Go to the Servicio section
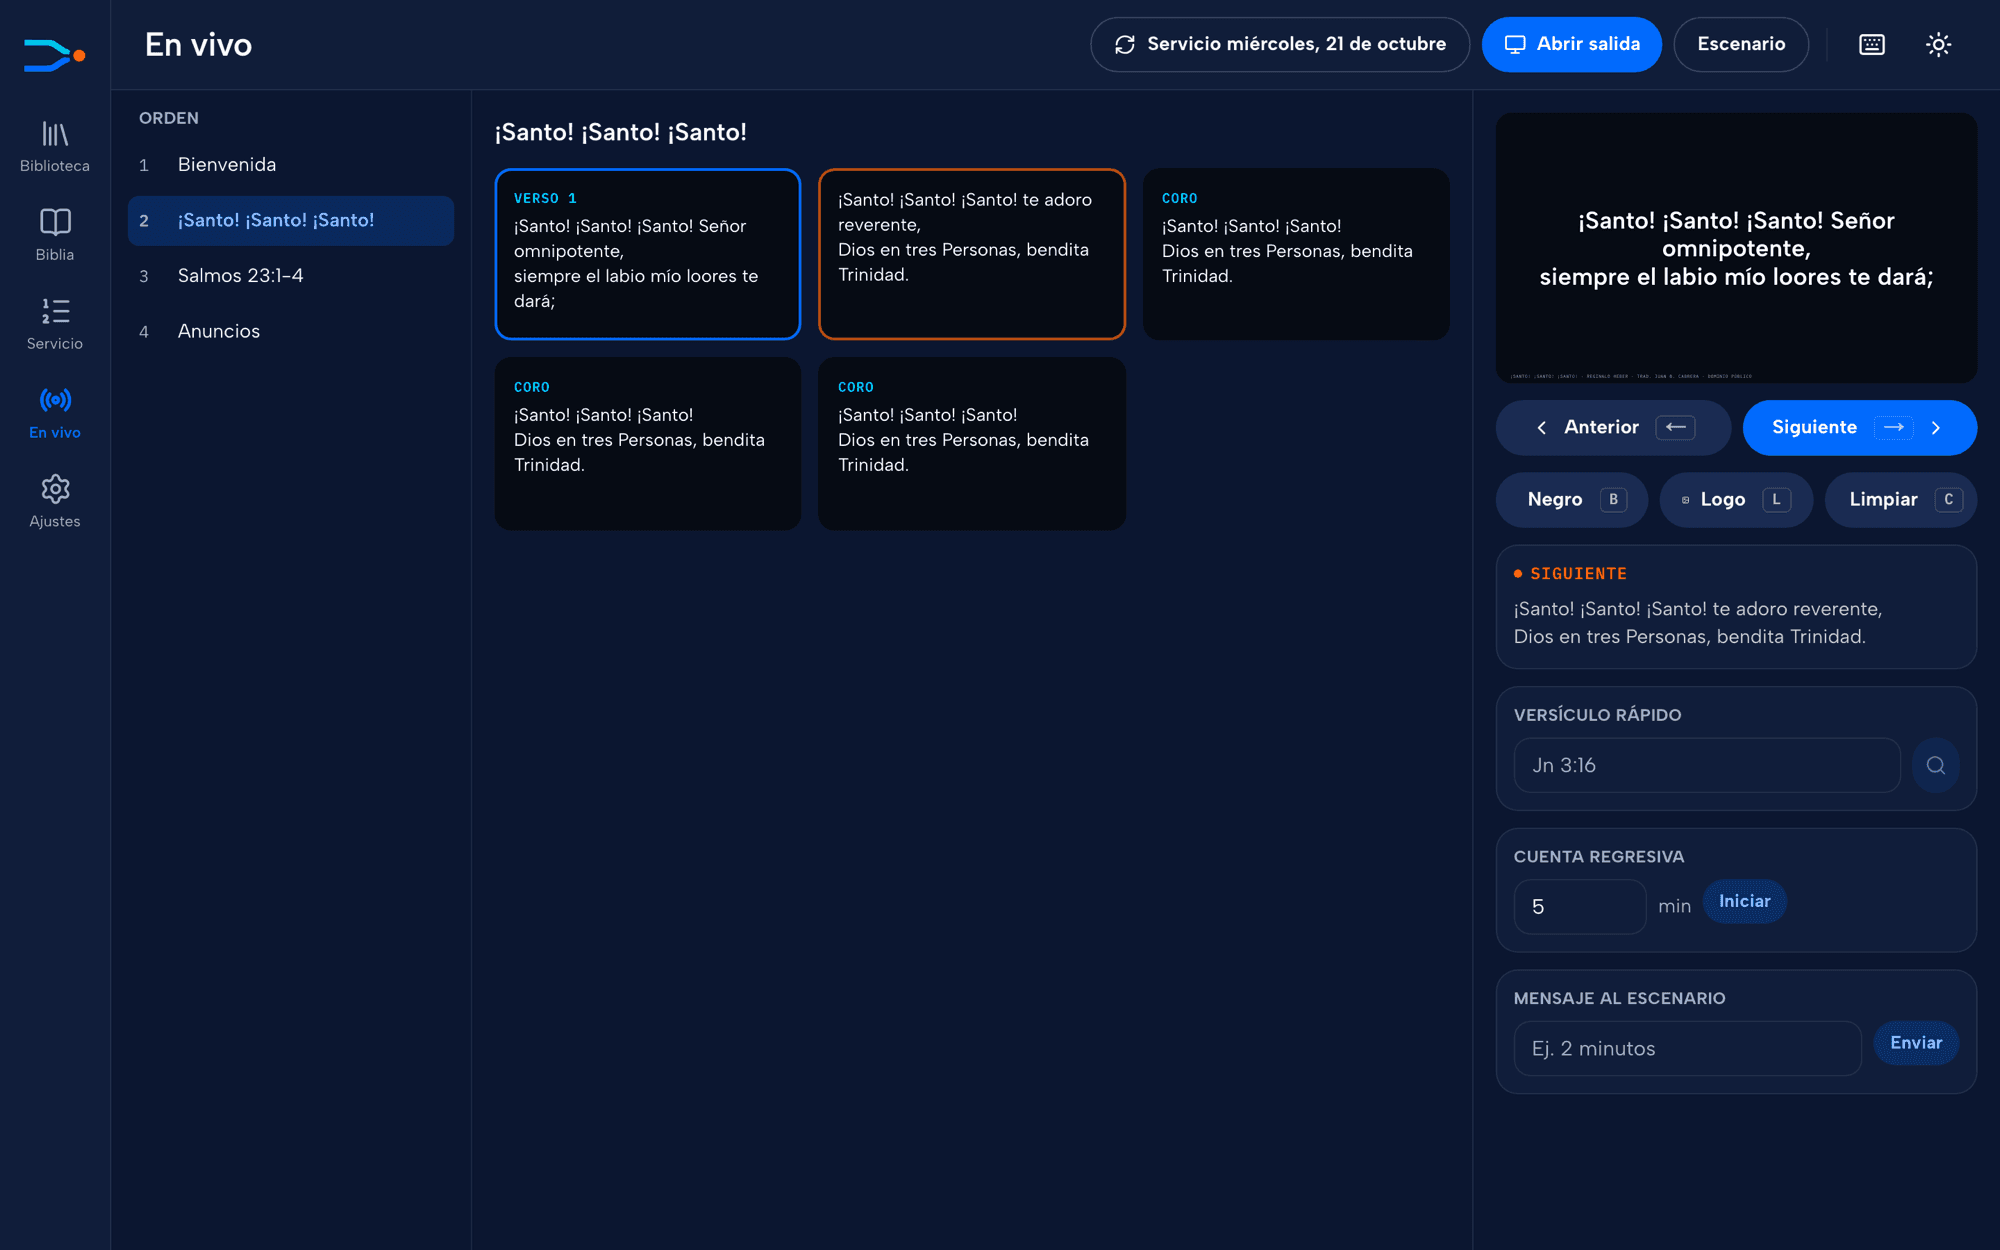 click(x=55, y=324)
